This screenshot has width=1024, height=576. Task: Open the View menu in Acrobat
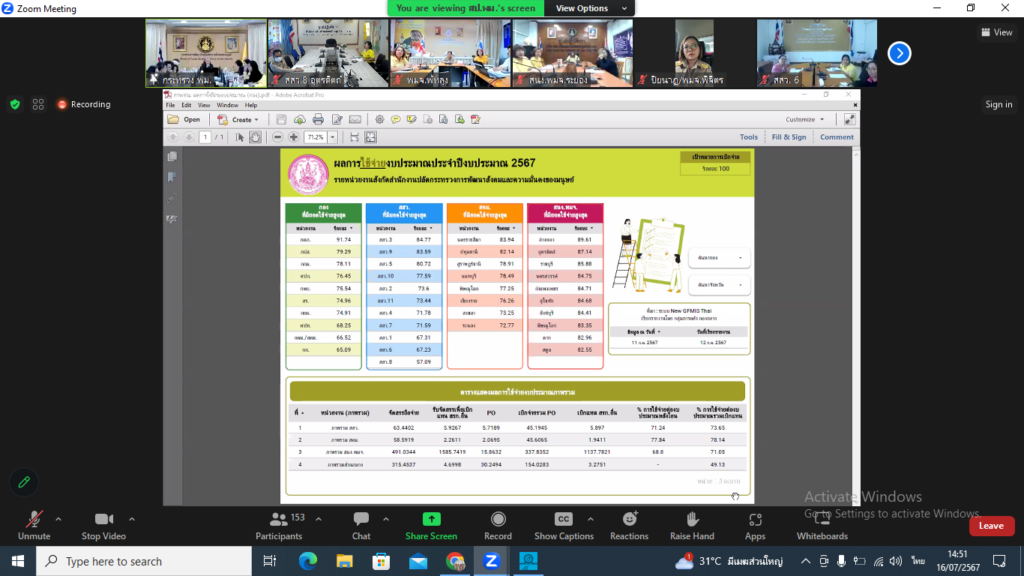pos(204,105)
